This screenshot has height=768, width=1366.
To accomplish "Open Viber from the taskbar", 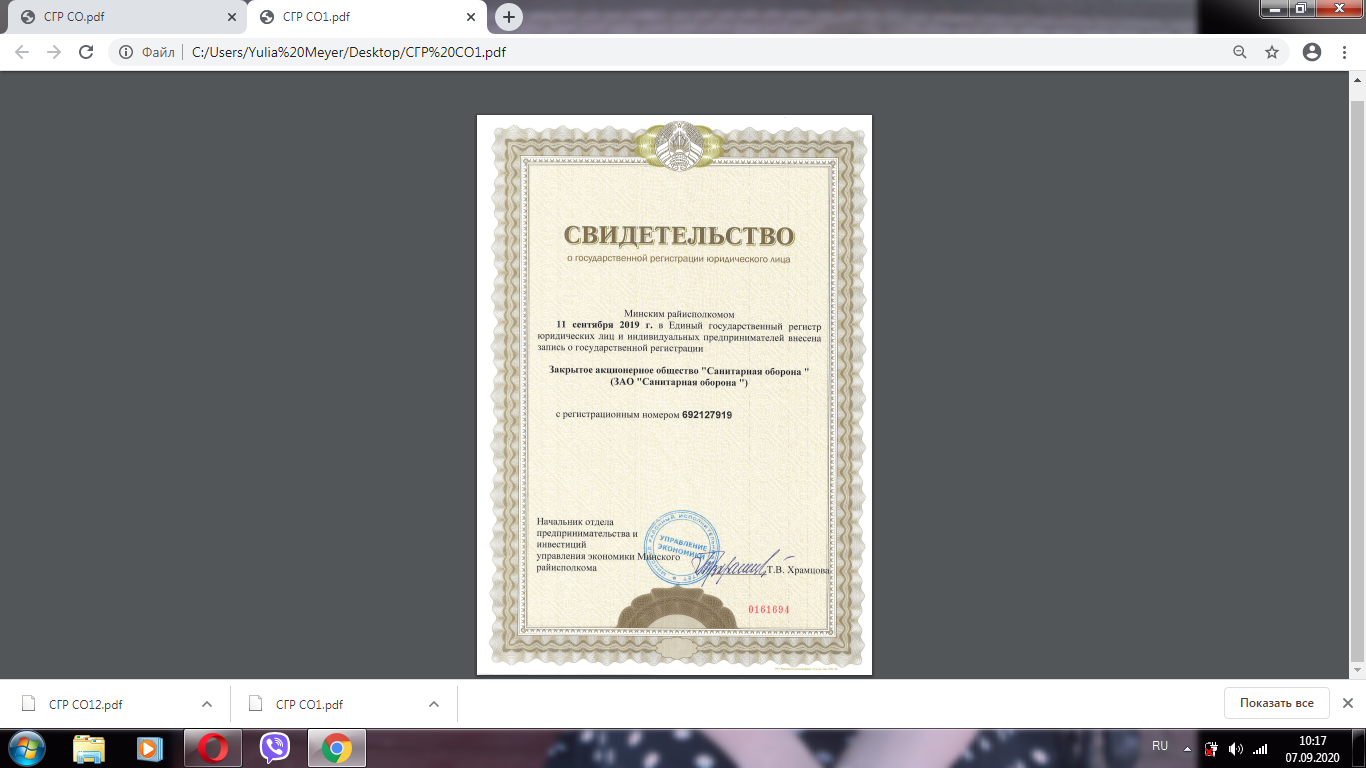I will click(x=274, y=747).
